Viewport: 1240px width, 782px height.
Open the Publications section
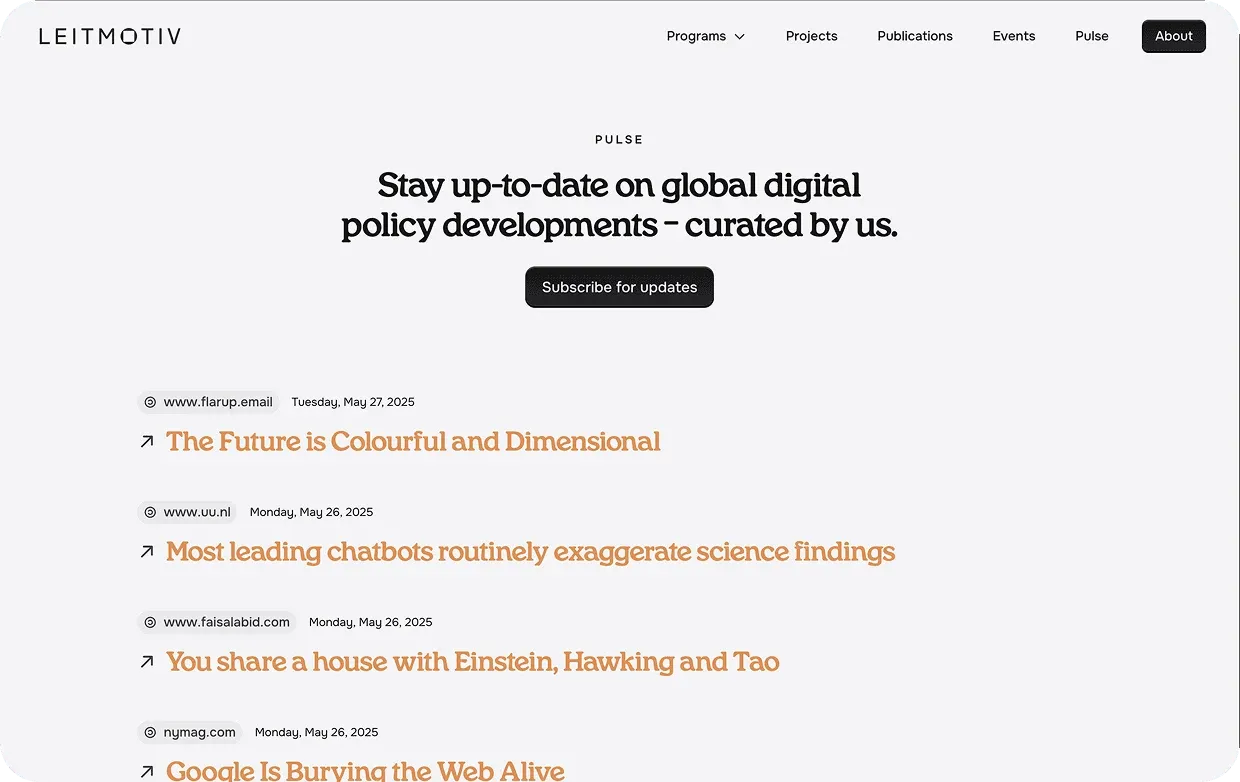[x=915, y=36]
